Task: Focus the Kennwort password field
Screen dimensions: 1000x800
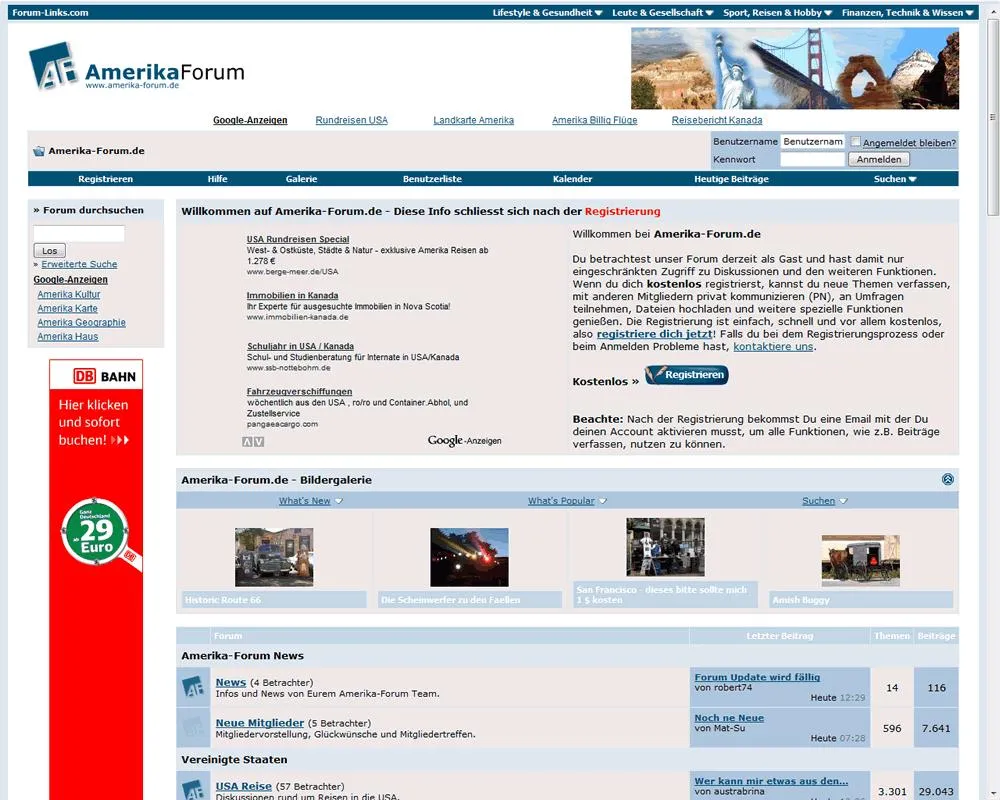Action: pyautogui.click(x=812, y=159)
